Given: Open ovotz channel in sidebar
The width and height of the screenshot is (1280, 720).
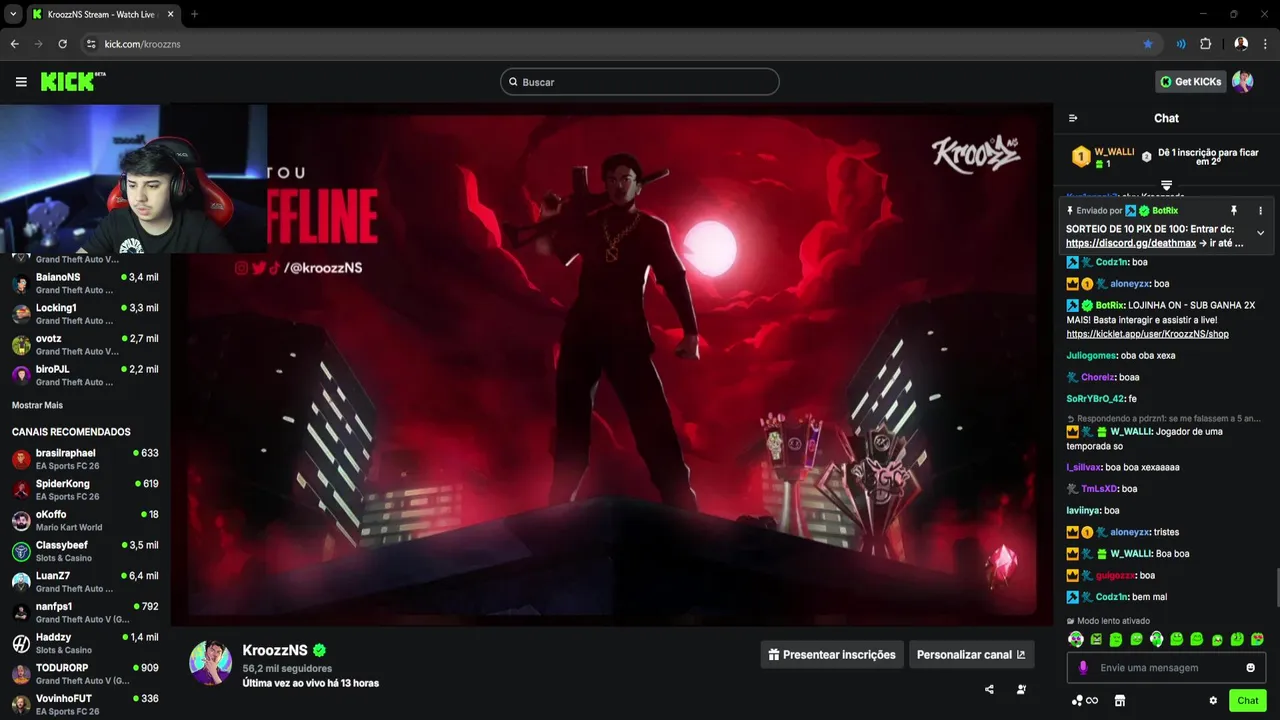Looking at the screenshot, I should 85,345.
